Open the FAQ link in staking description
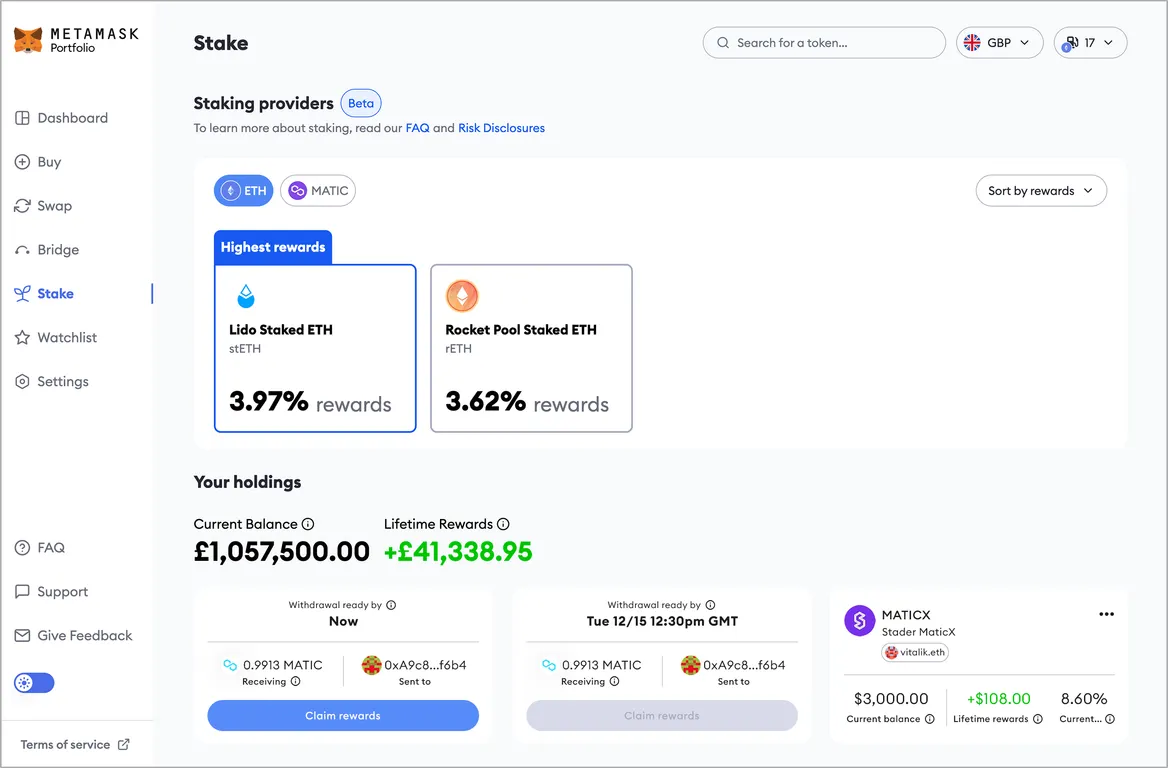 (417, 128)
